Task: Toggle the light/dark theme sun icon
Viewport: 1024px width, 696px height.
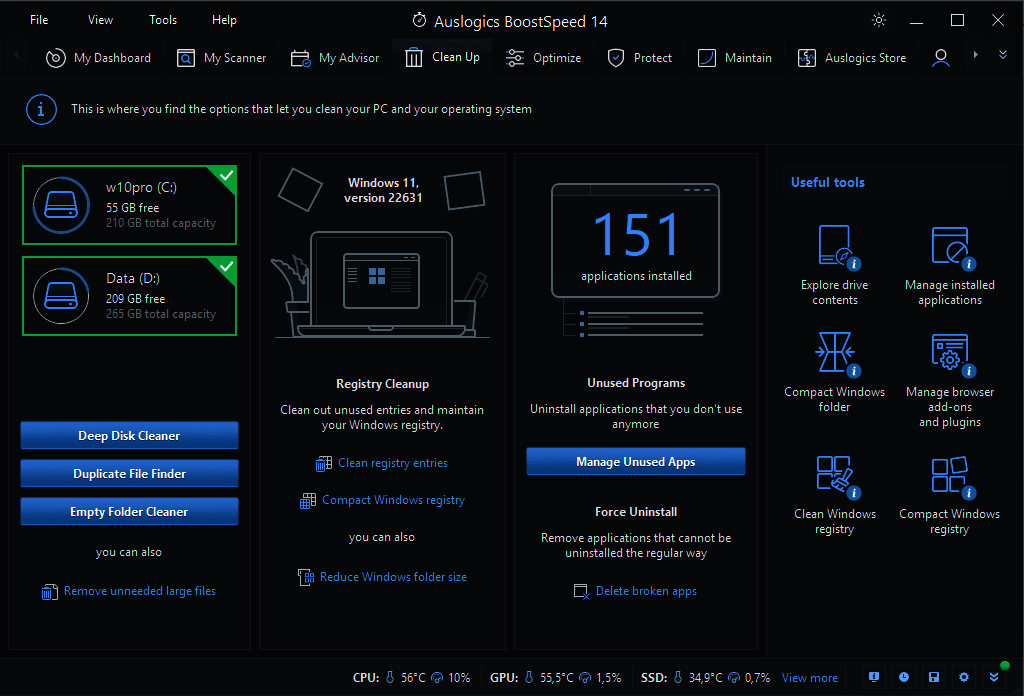Action: coord(879,20)
